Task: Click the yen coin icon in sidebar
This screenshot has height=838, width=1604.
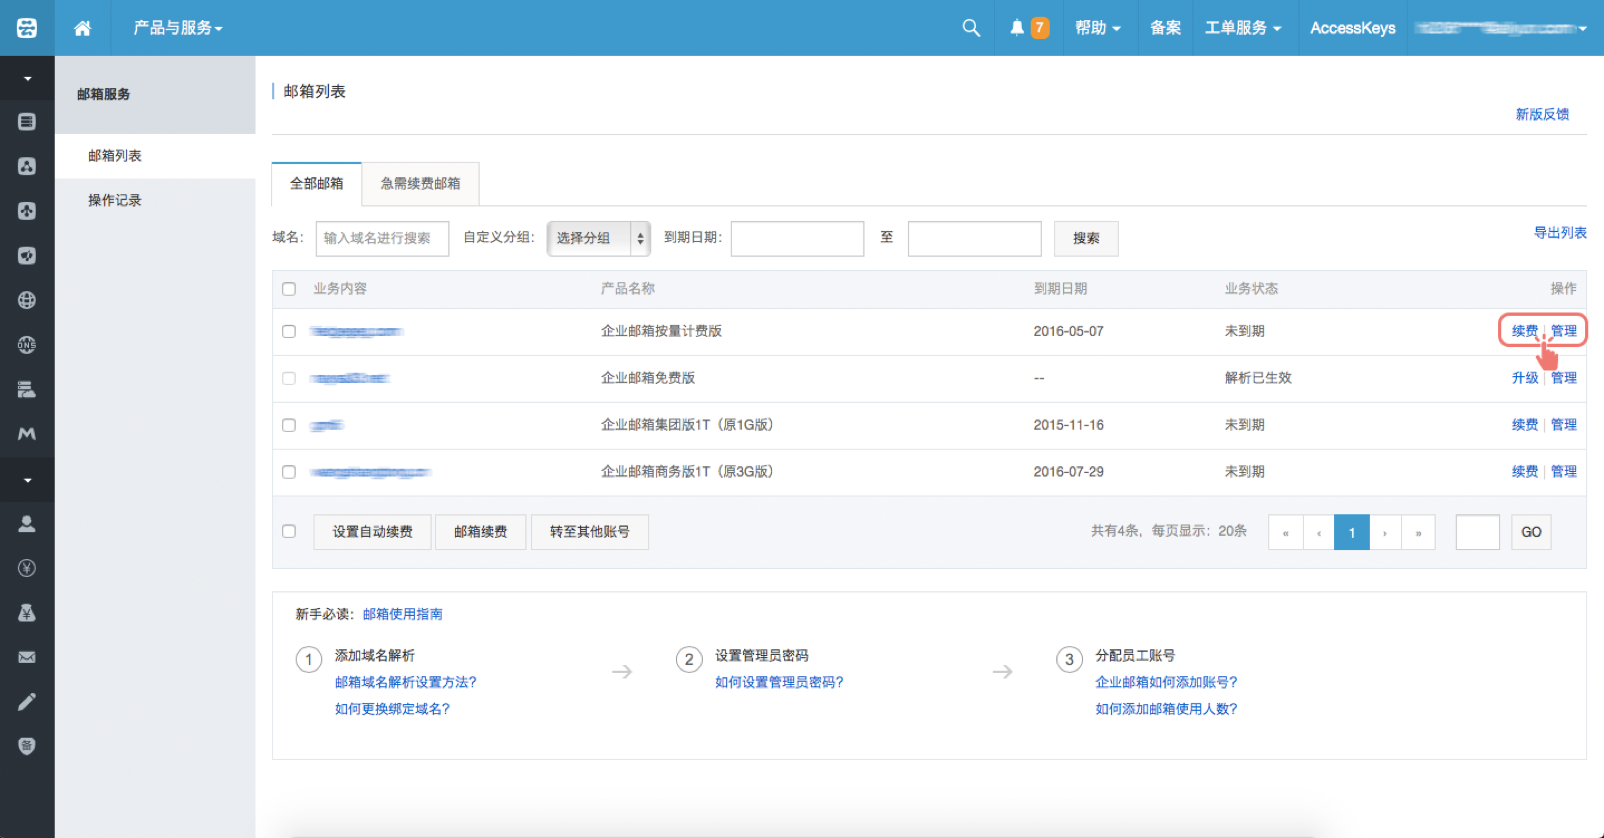Action: coord(27,568)
